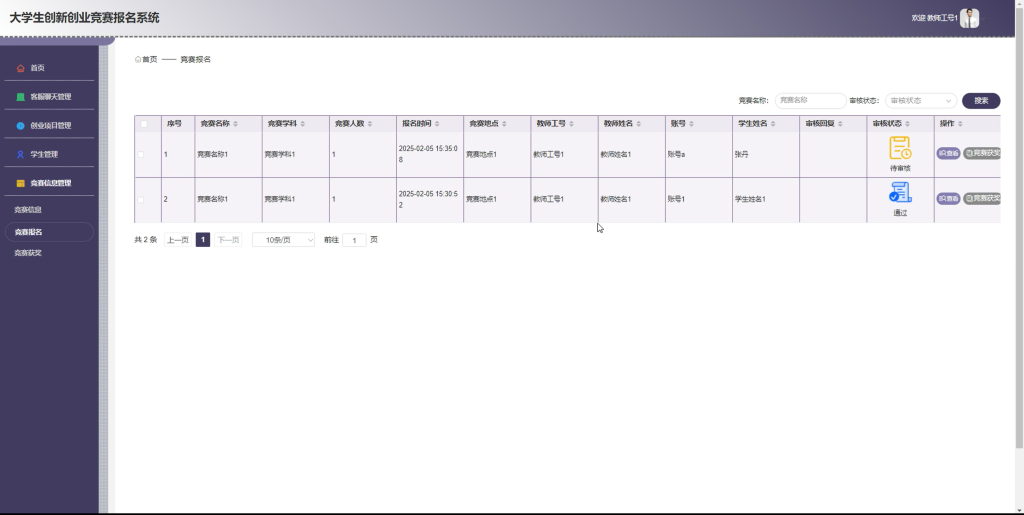Click the 2025-02-05 15:35:08 time cell

428,154
